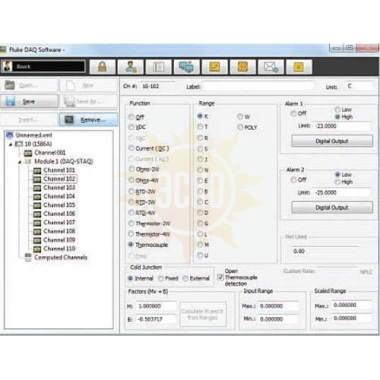Click the Save button
The image size is (380, 380).
coord(29,101)
